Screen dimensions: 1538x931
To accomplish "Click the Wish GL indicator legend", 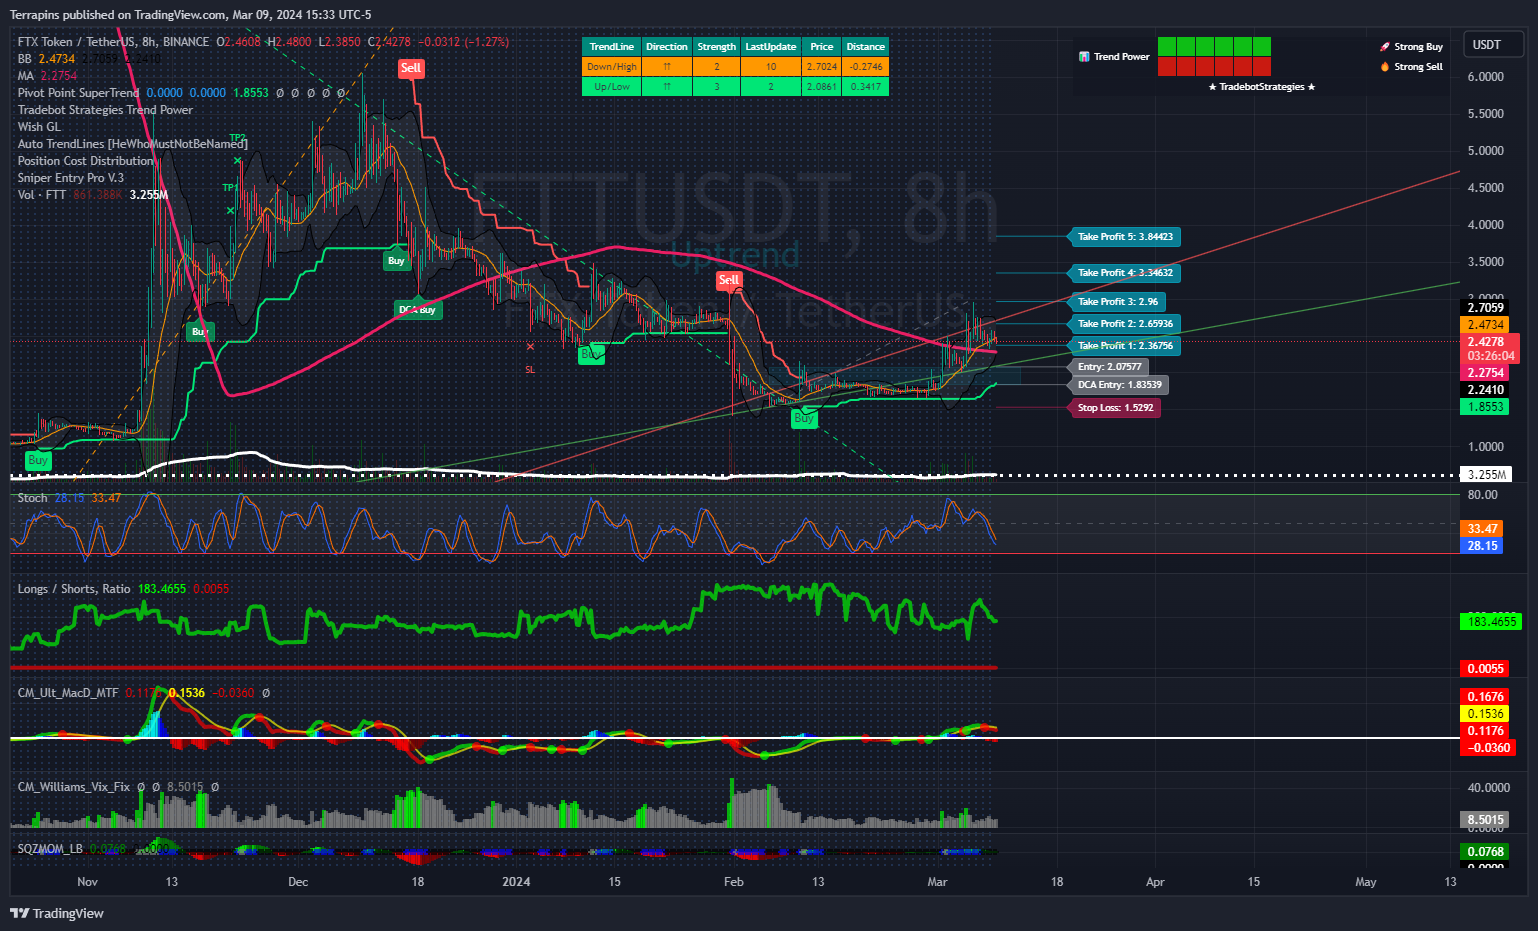I will [x=39, y=127].
